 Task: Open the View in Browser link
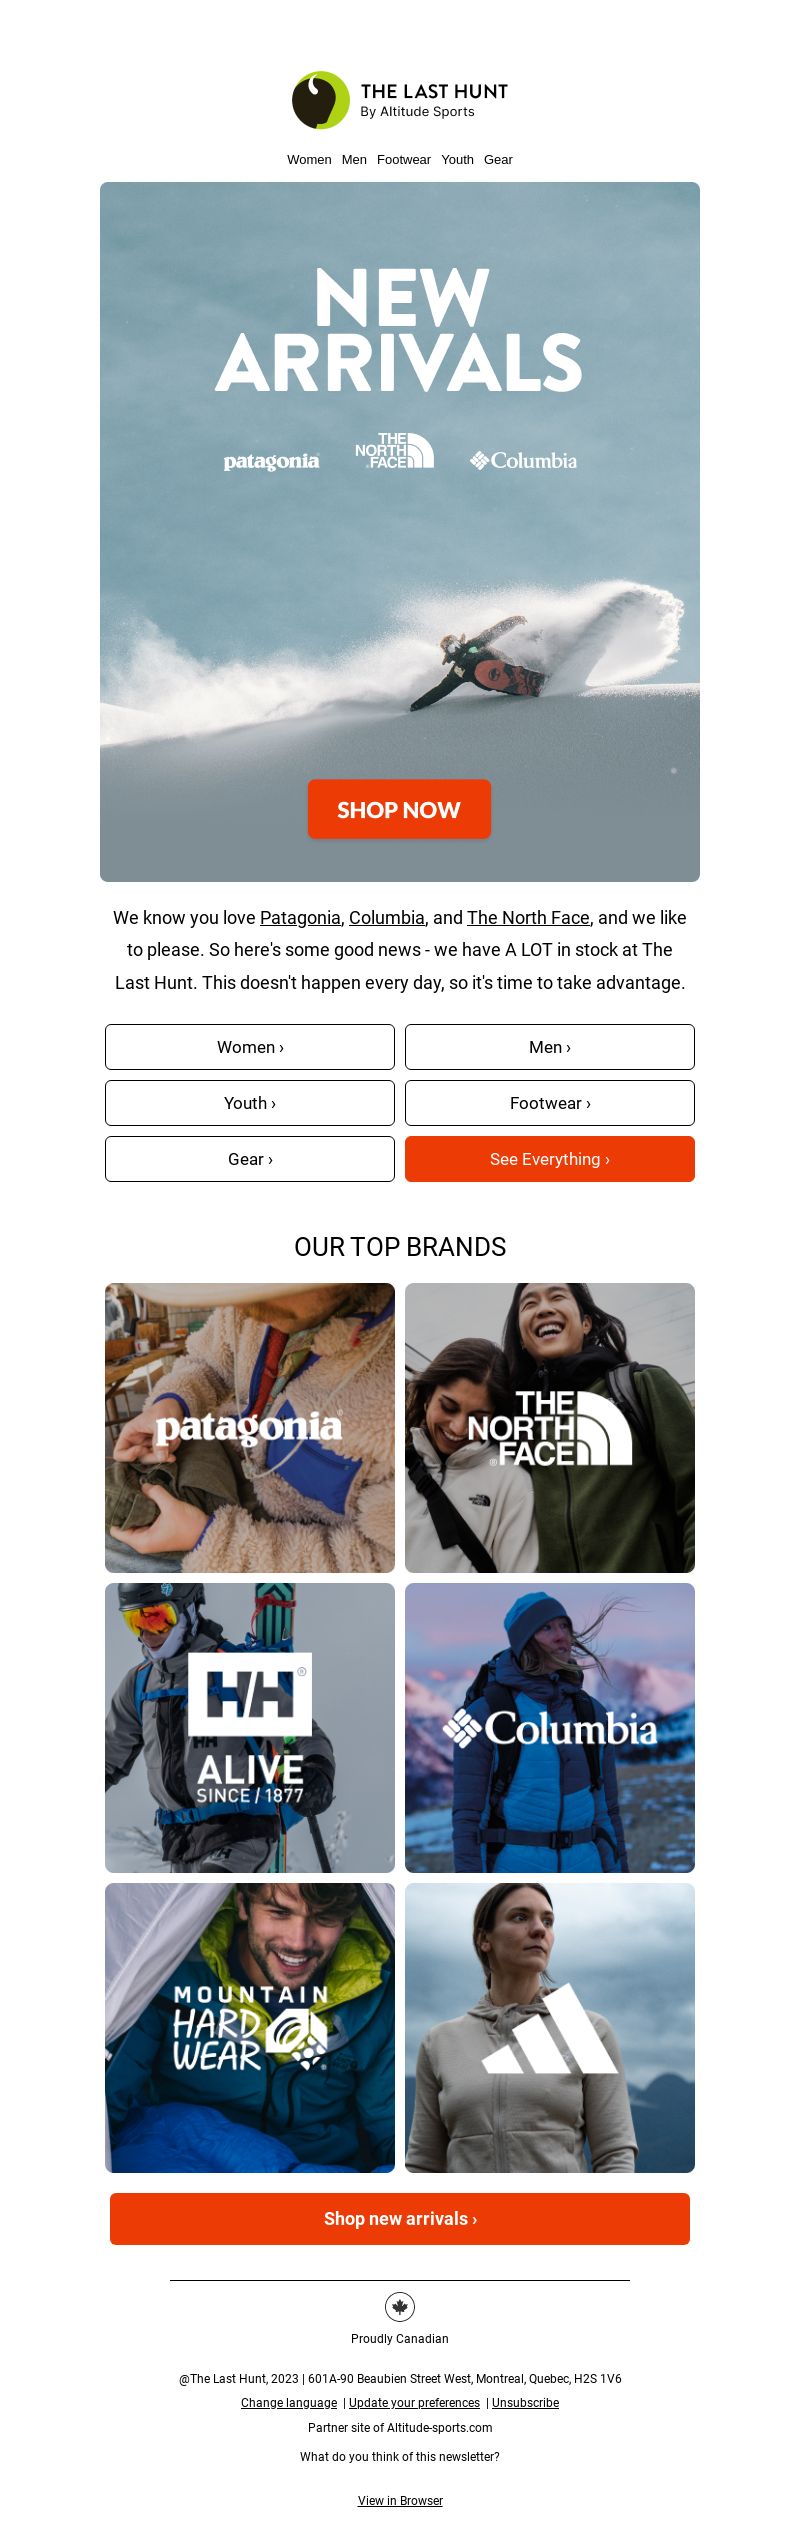coord(400,2500)
